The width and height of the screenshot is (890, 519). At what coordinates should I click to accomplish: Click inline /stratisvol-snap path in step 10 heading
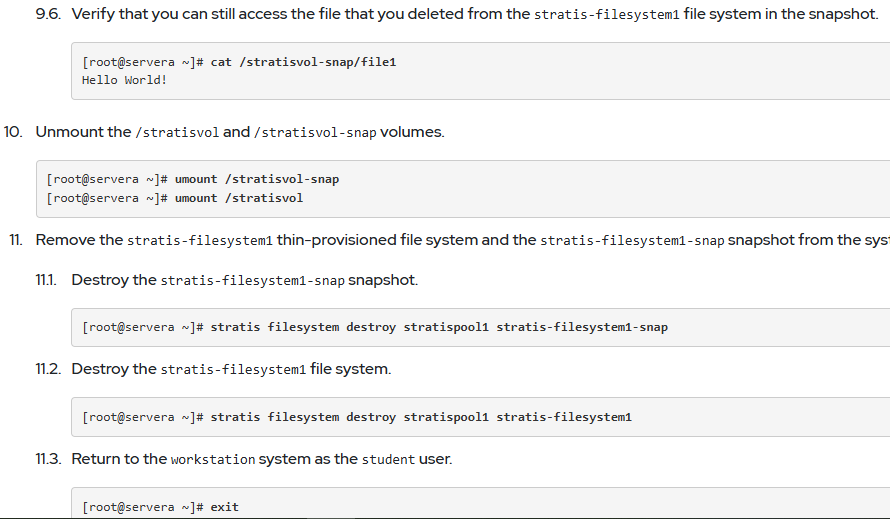[315, 133]
